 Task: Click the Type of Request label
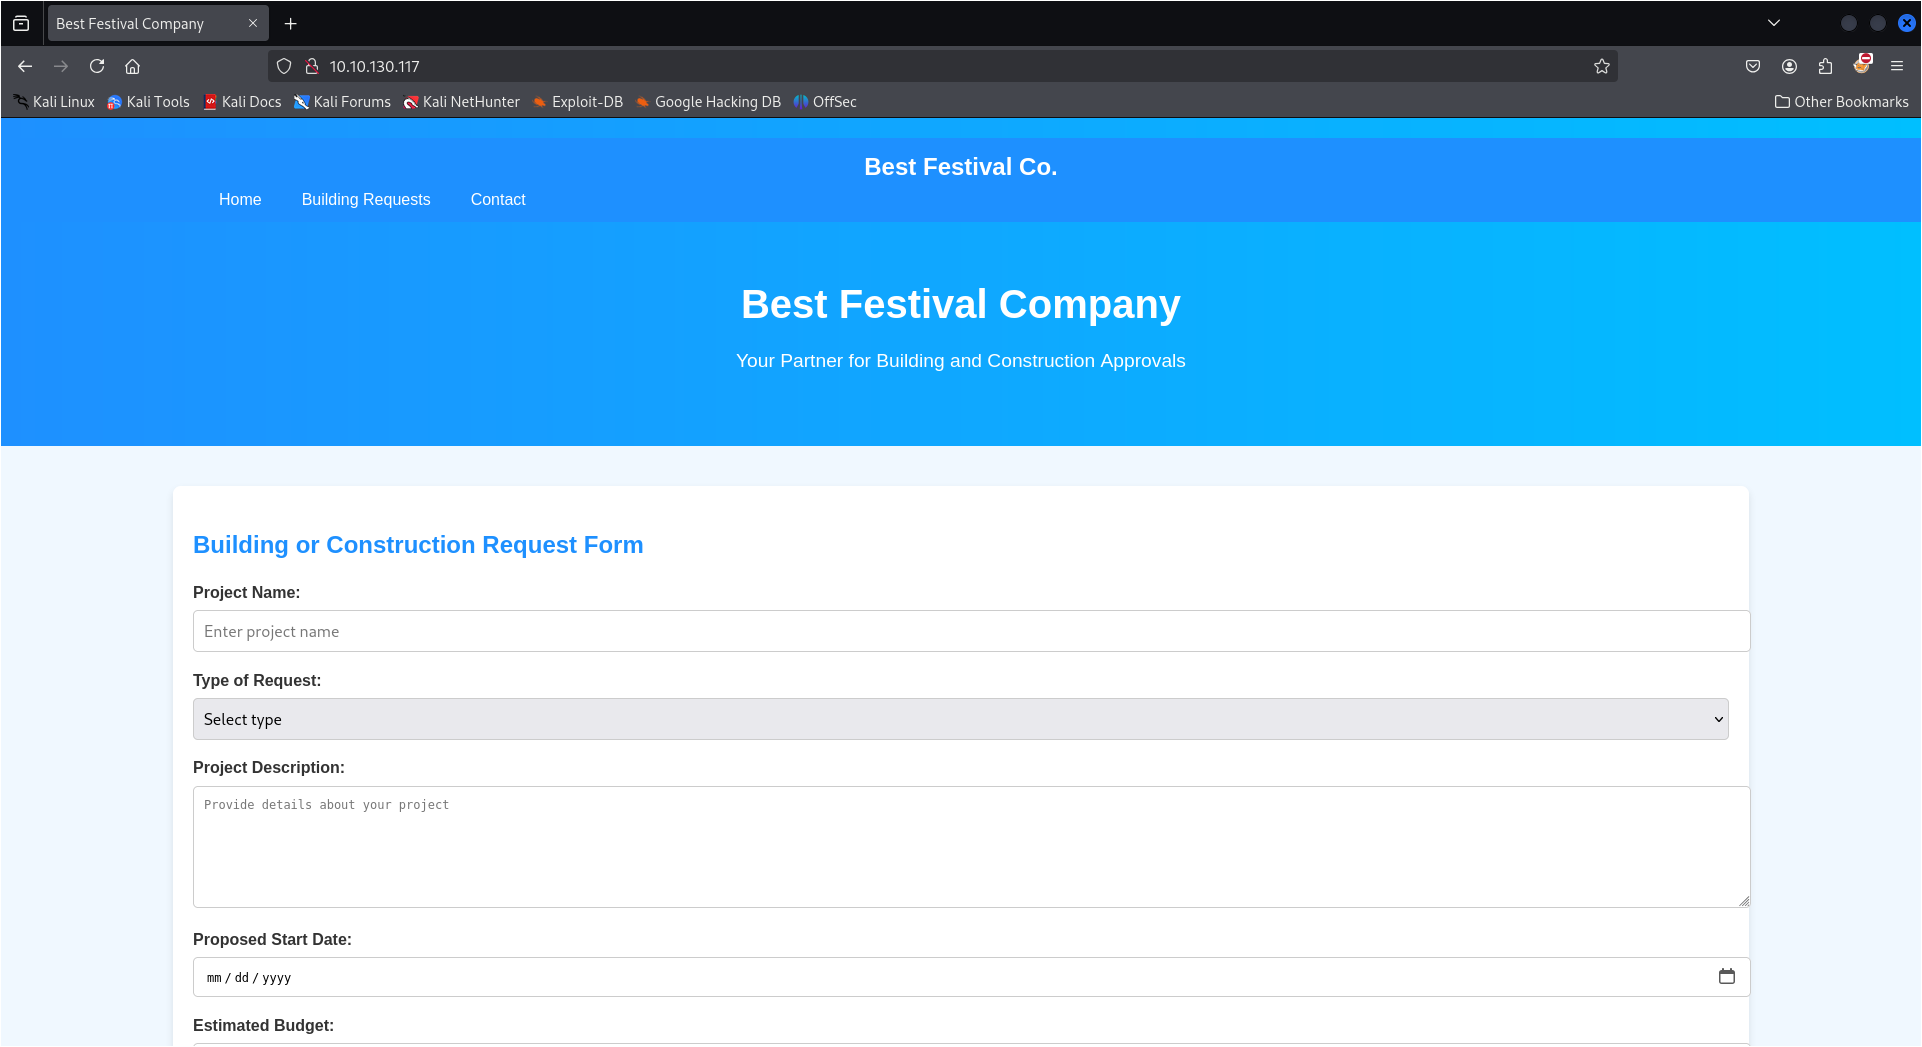257,680
